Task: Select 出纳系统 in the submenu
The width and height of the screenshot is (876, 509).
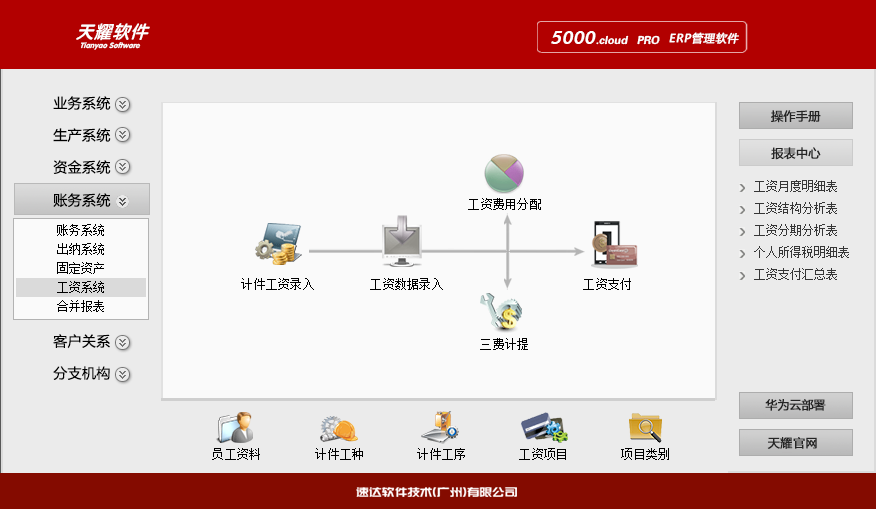Action: click(81, 249)
